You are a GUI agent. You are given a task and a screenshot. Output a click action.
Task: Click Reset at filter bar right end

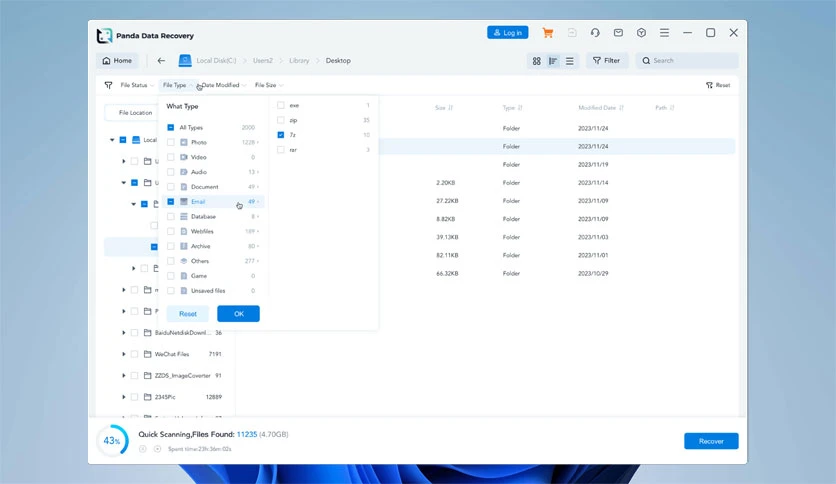tap(718, 85)
